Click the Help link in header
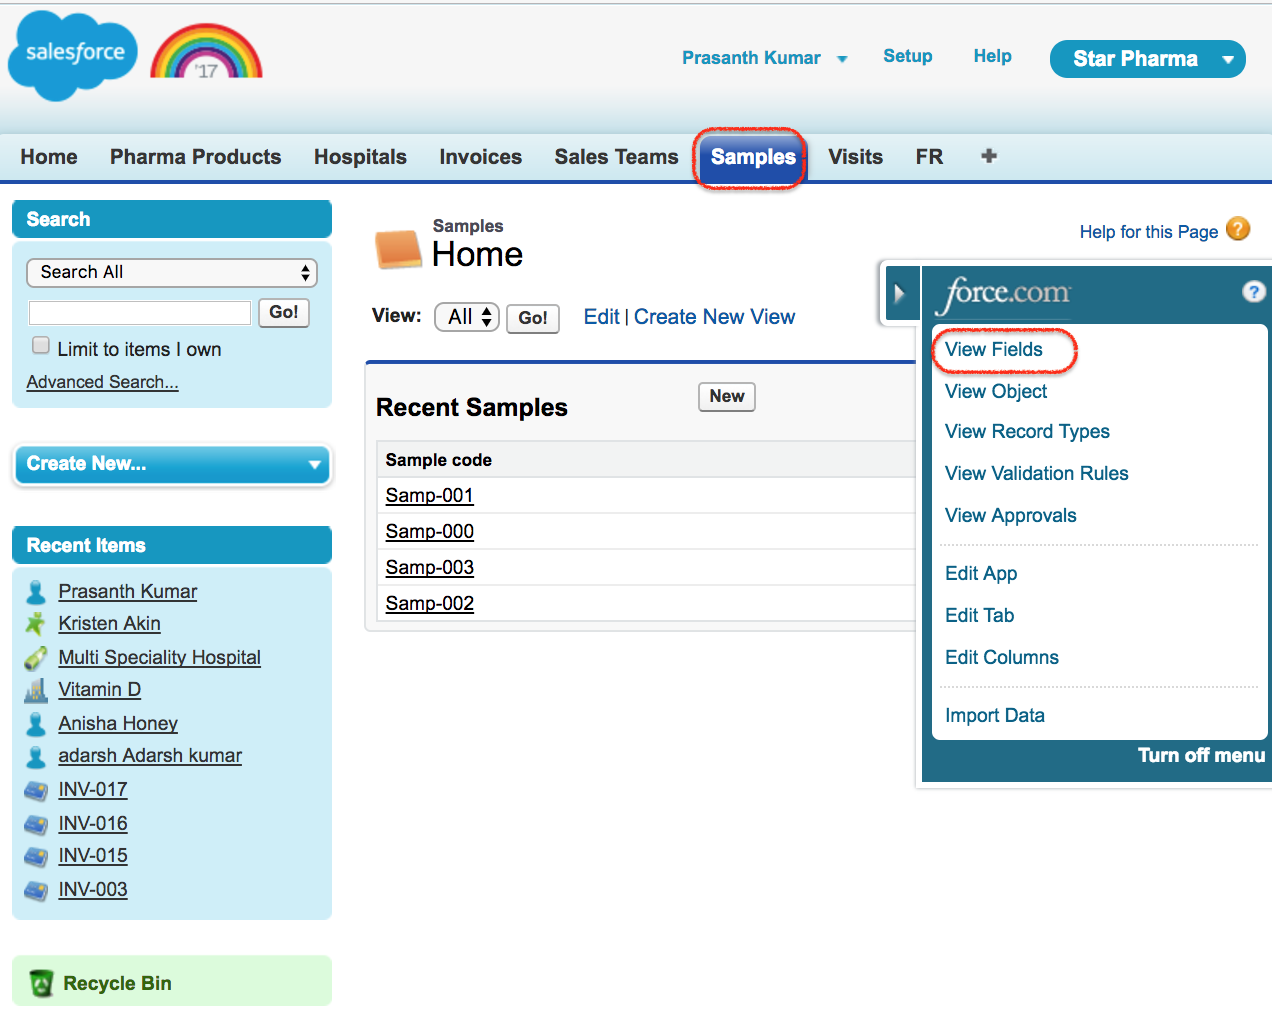This screenshot has width=1272, height=1016. (x=992, y=56)
